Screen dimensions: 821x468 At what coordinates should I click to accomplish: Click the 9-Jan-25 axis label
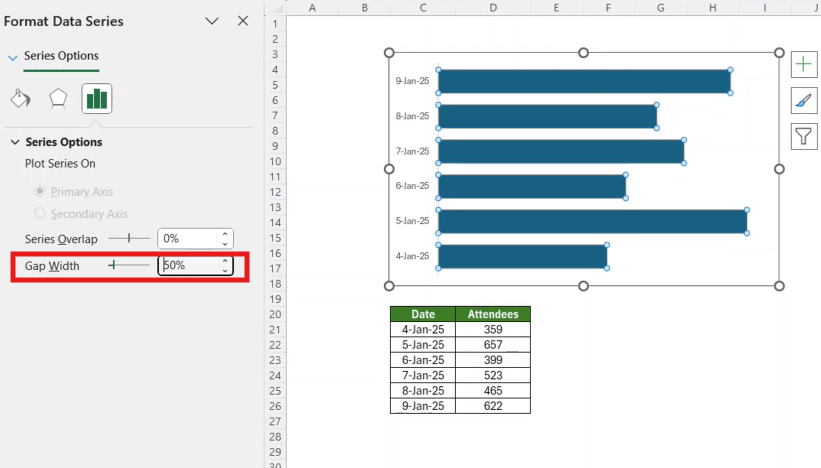[412, 81]
